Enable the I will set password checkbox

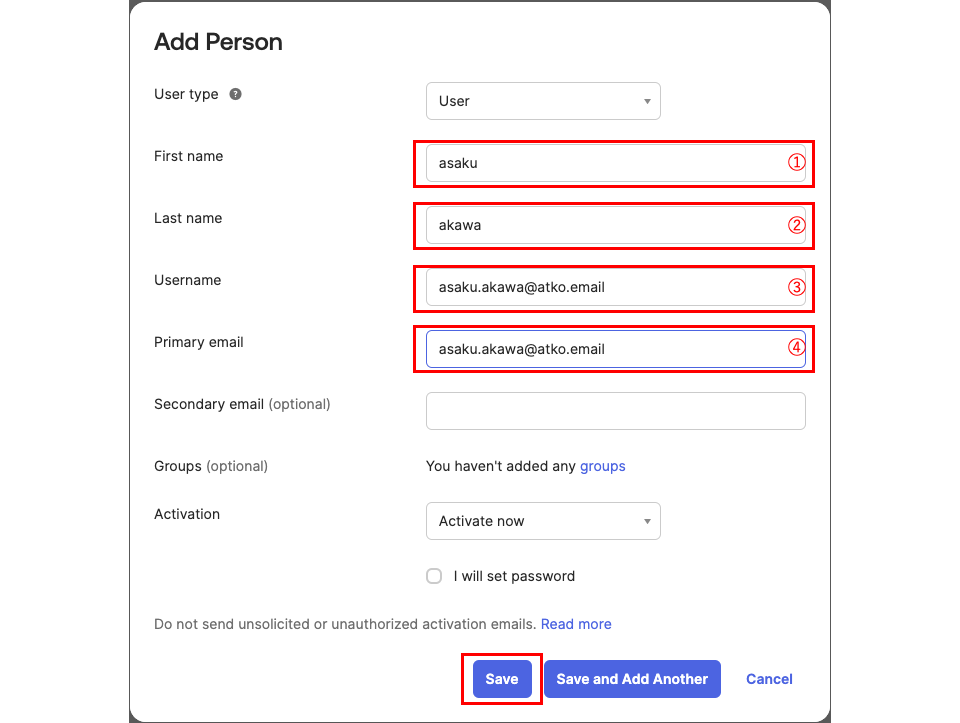point(434,576)
